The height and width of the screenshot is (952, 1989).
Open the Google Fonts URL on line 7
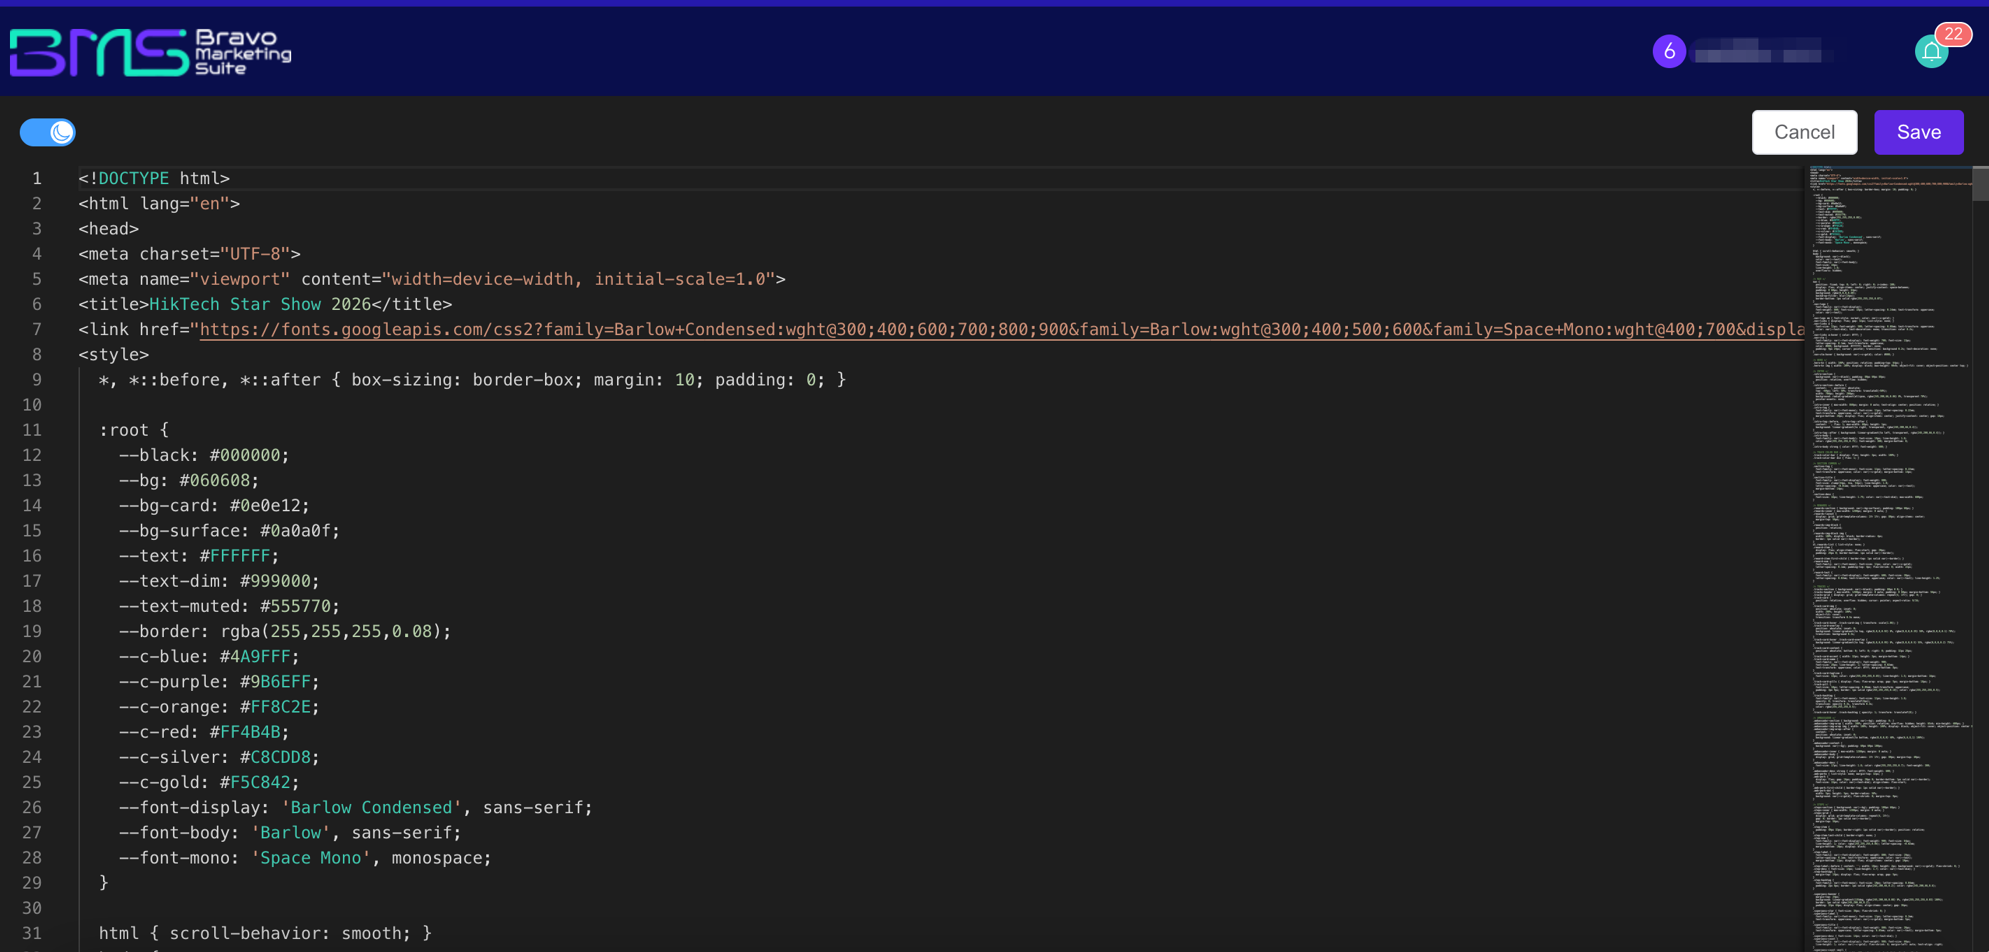pyautogui.click(x=1001, y=329)
